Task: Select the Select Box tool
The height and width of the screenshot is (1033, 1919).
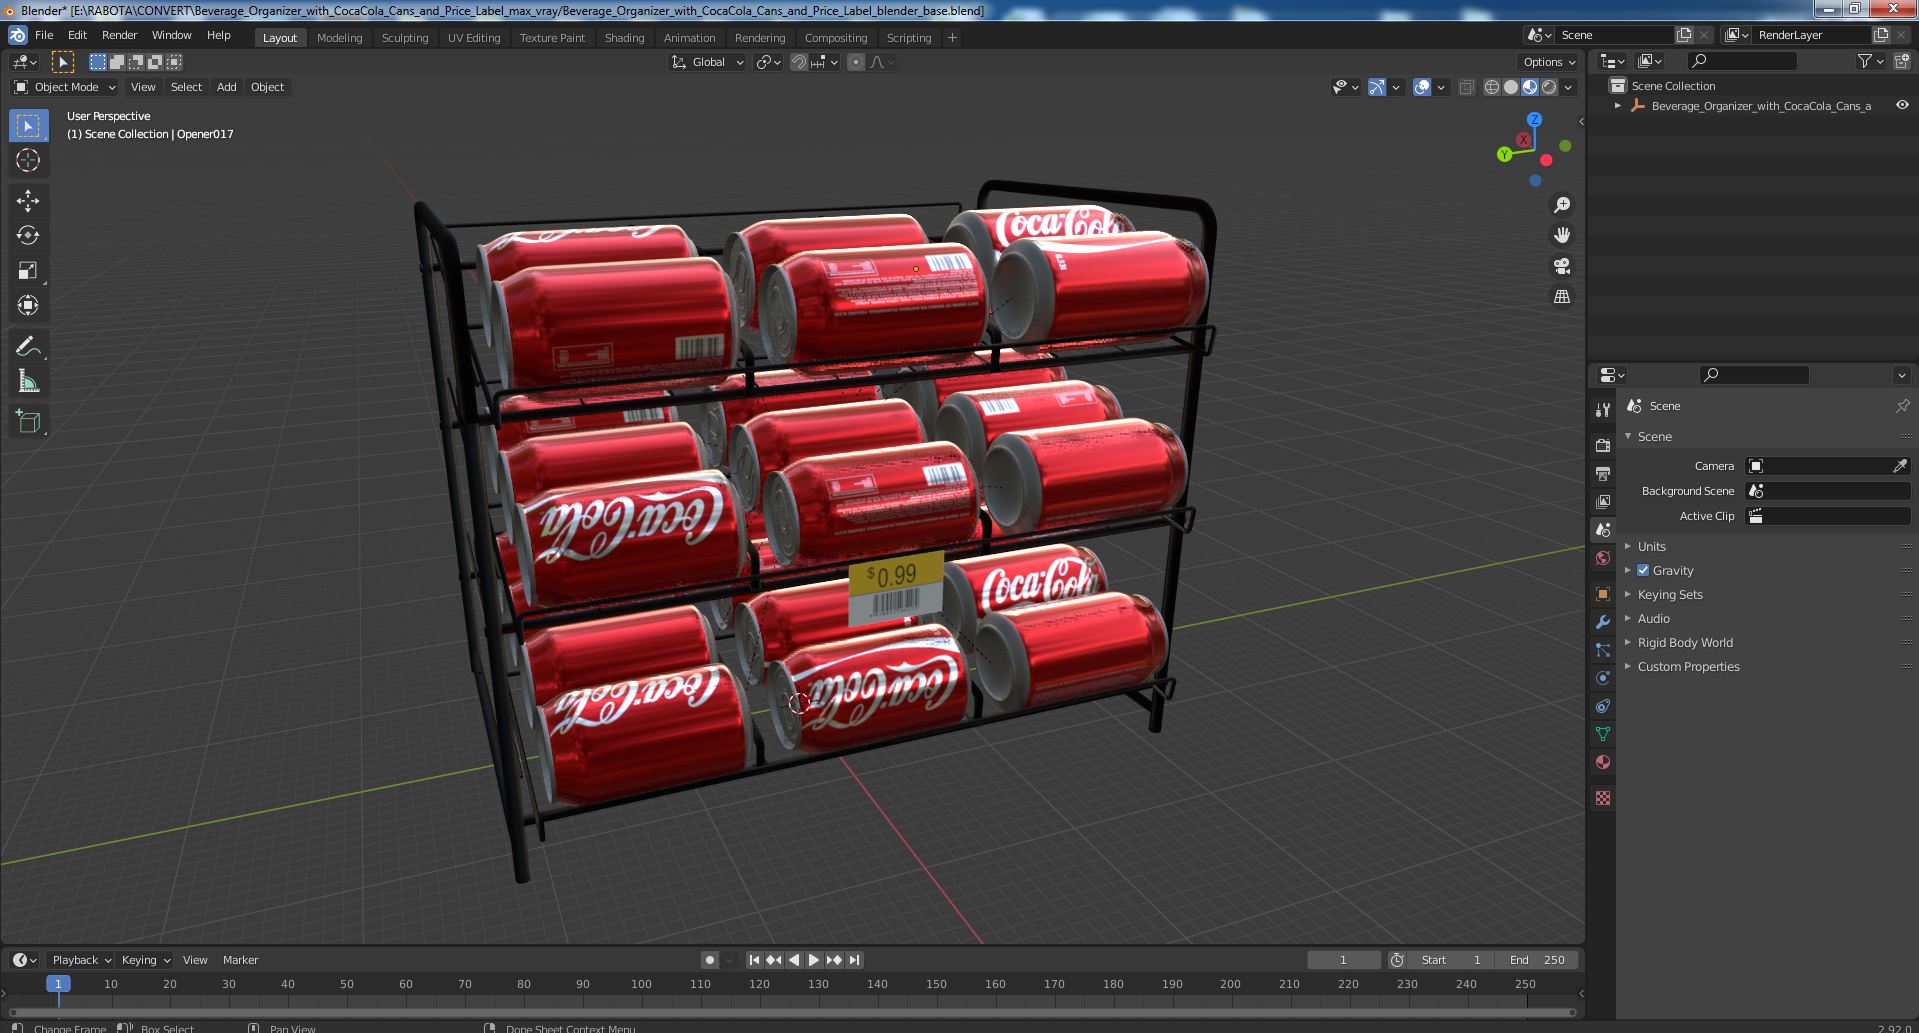Action: 28,125
